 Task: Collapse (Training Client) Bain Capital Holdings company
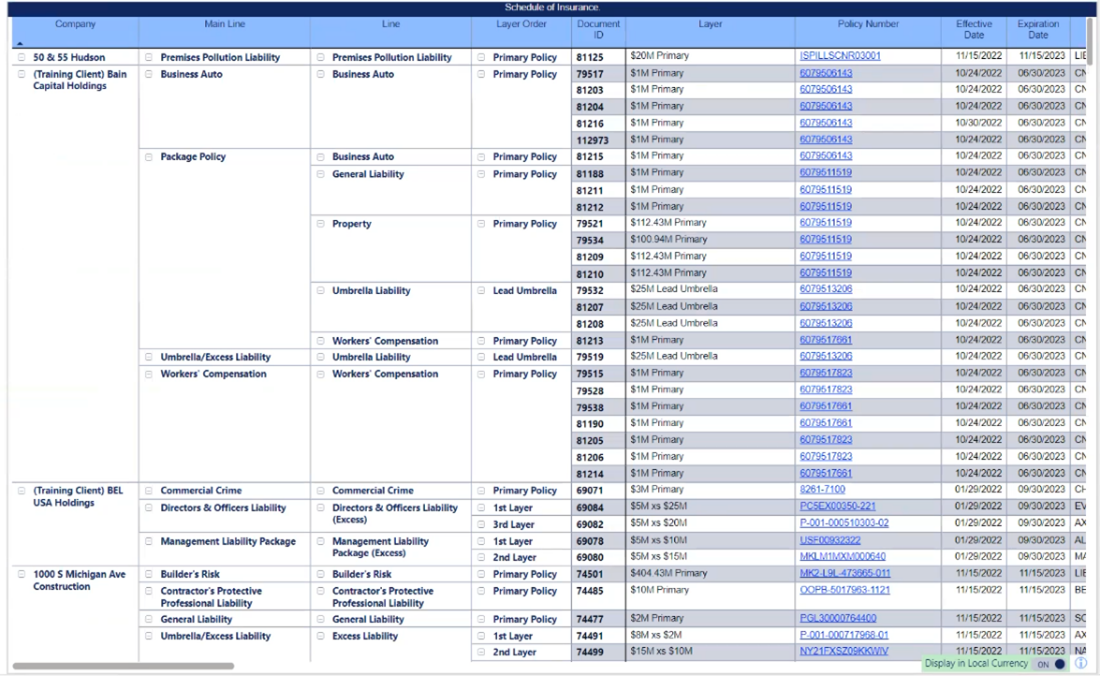tap(21, 74)
